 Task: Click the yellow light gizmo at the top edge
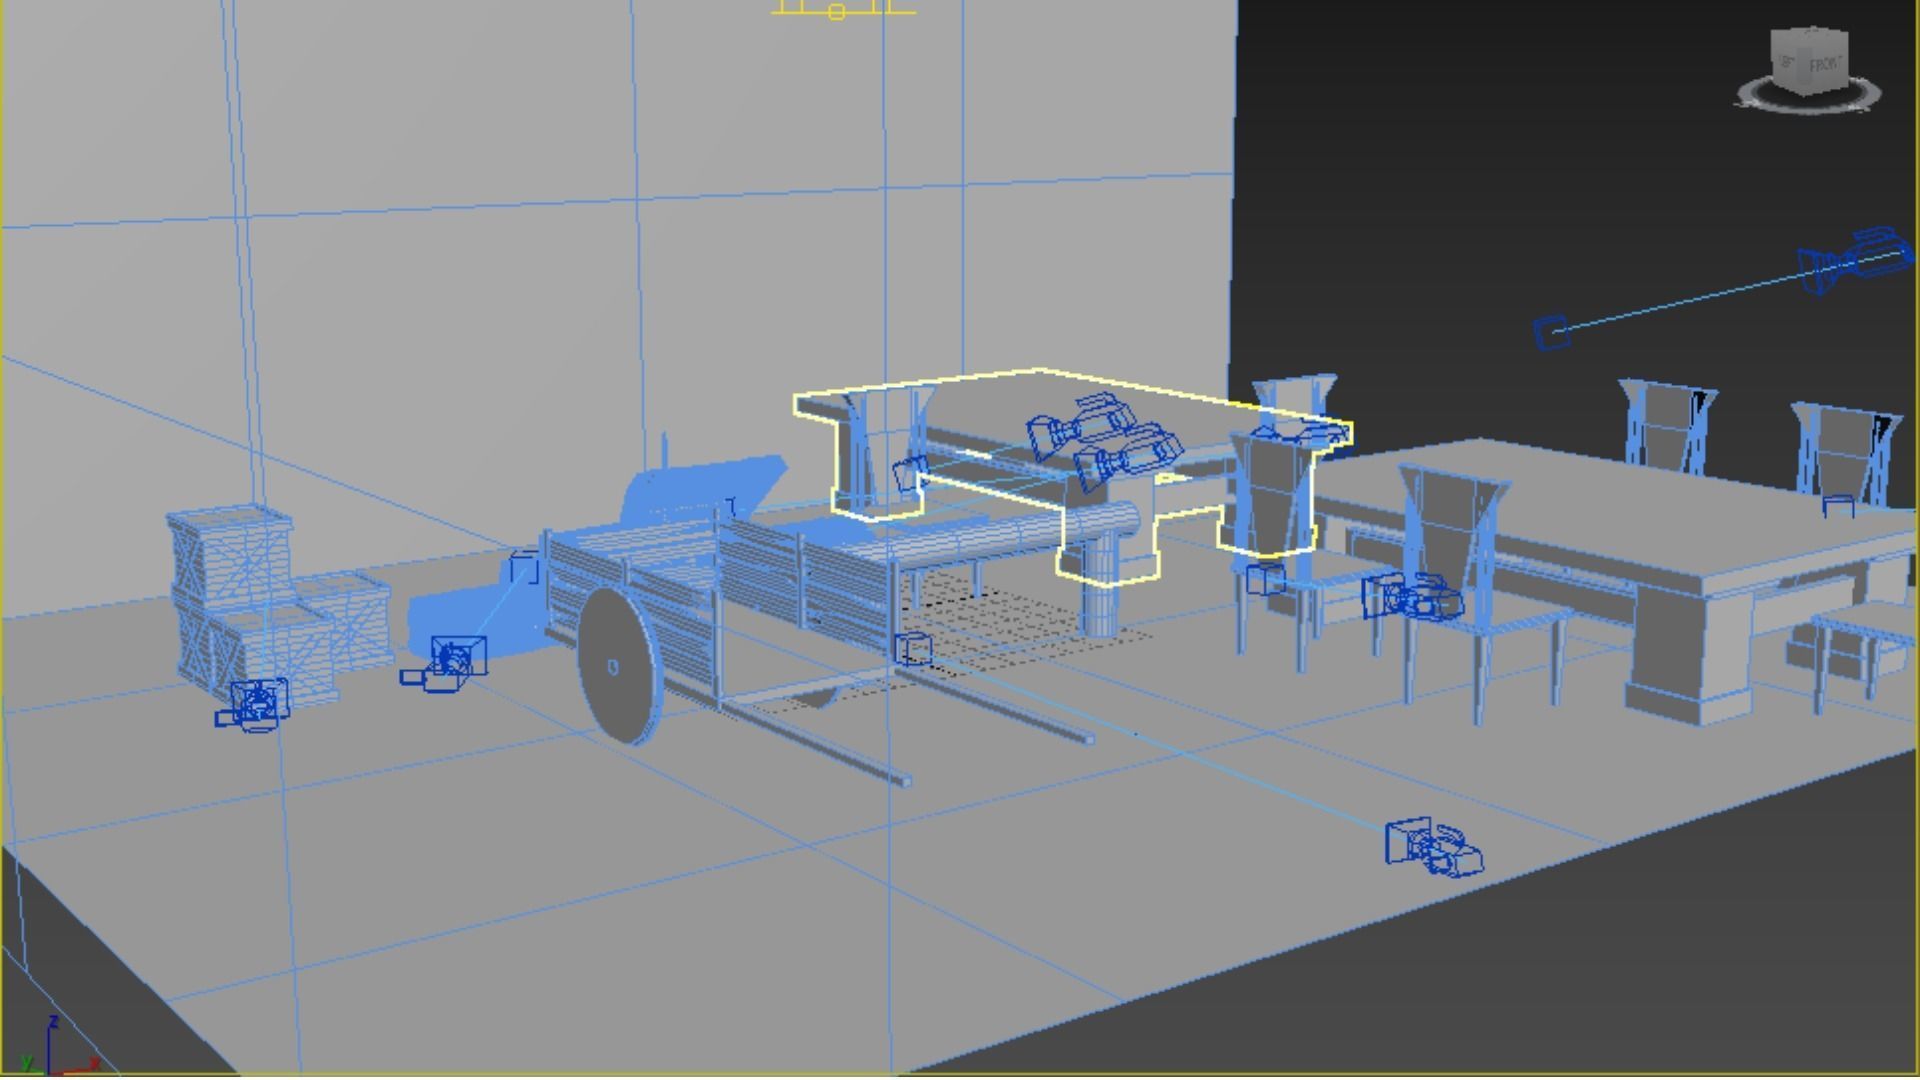(838, 11)
